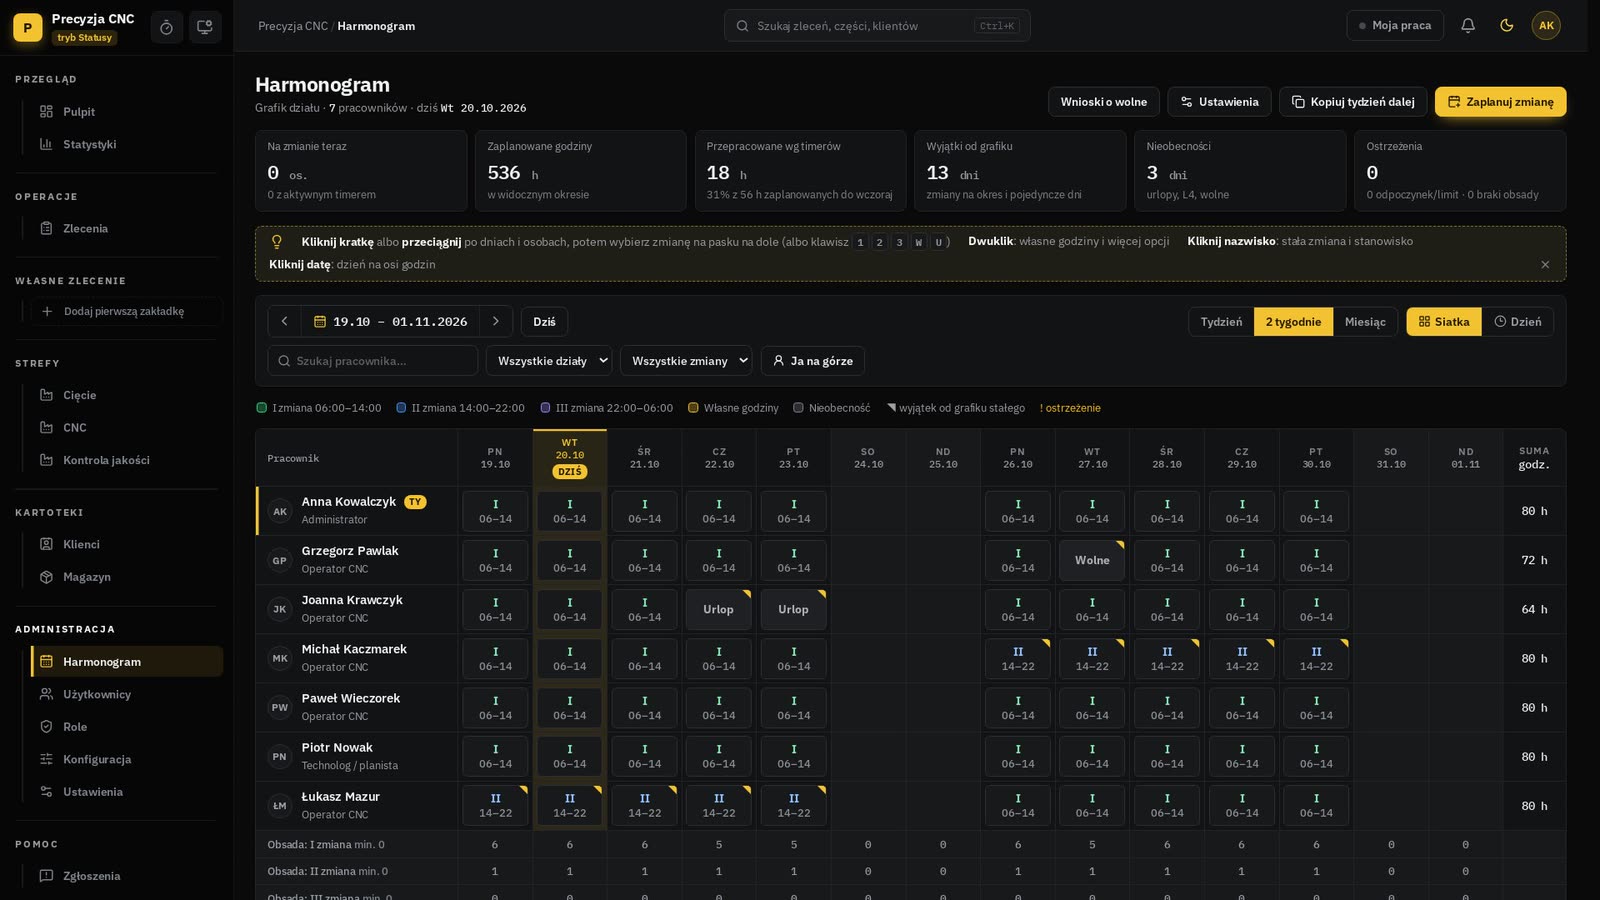
Task: Open the timer icon in the top bar
Action: (x=167, y=27)
